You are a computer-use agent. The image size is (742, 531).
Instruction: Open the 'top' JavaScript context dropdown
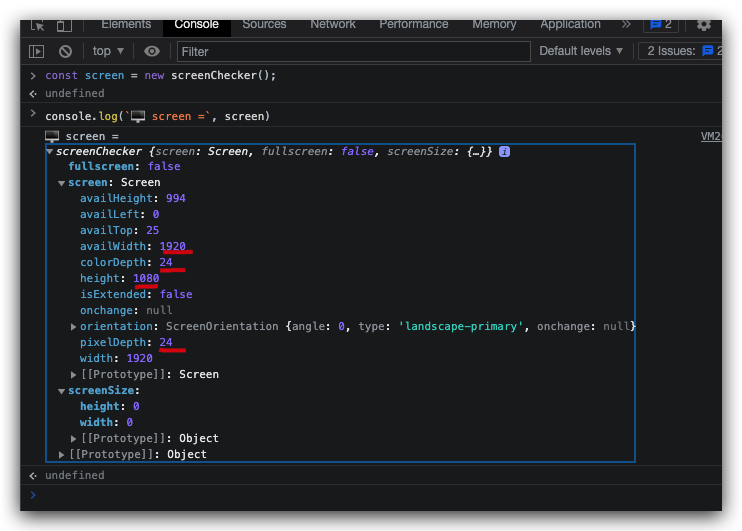pos(108,51)
